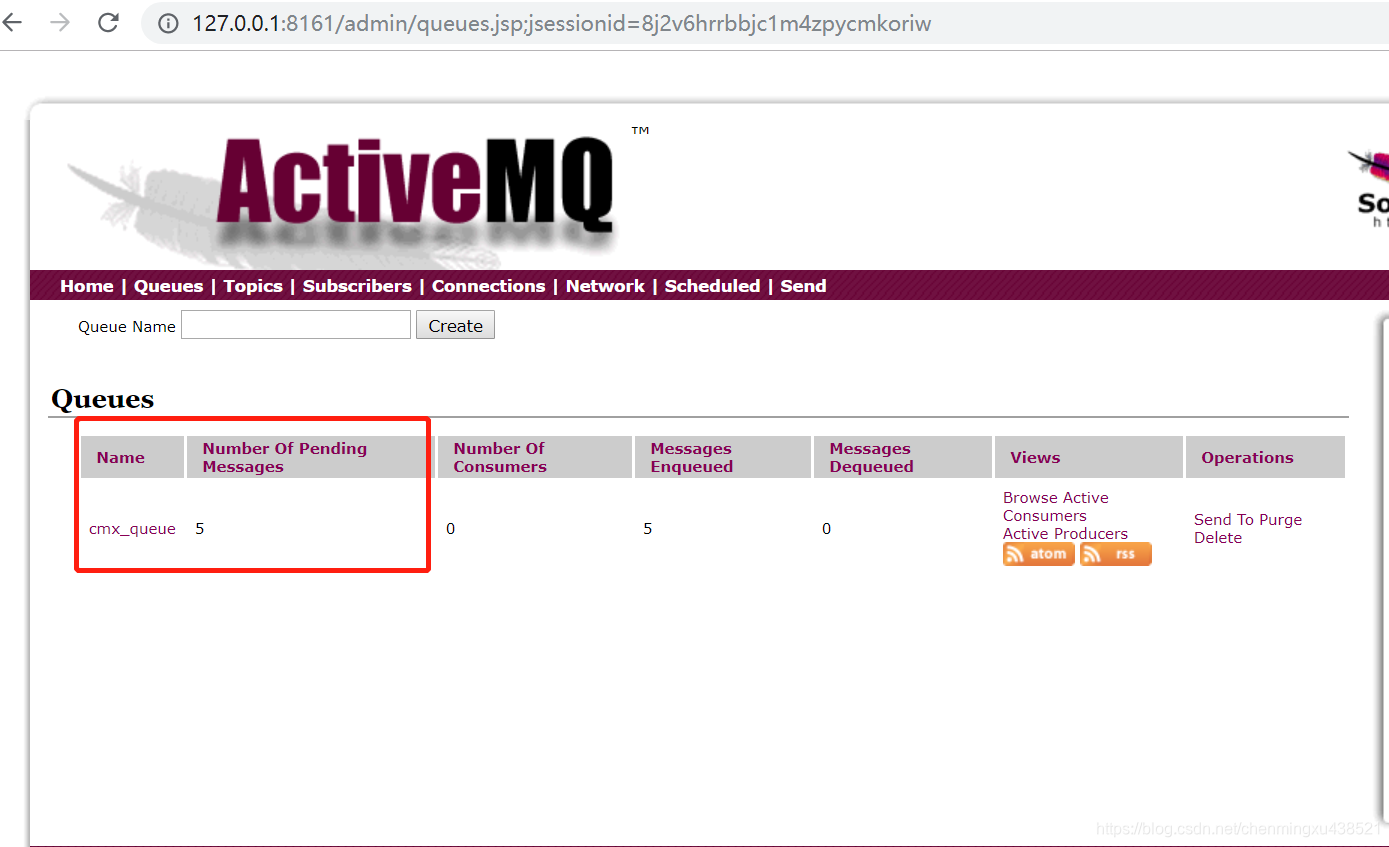Open the Connections menu item
This screenshot has width=1389, height=847.
(x=488, y=286)
